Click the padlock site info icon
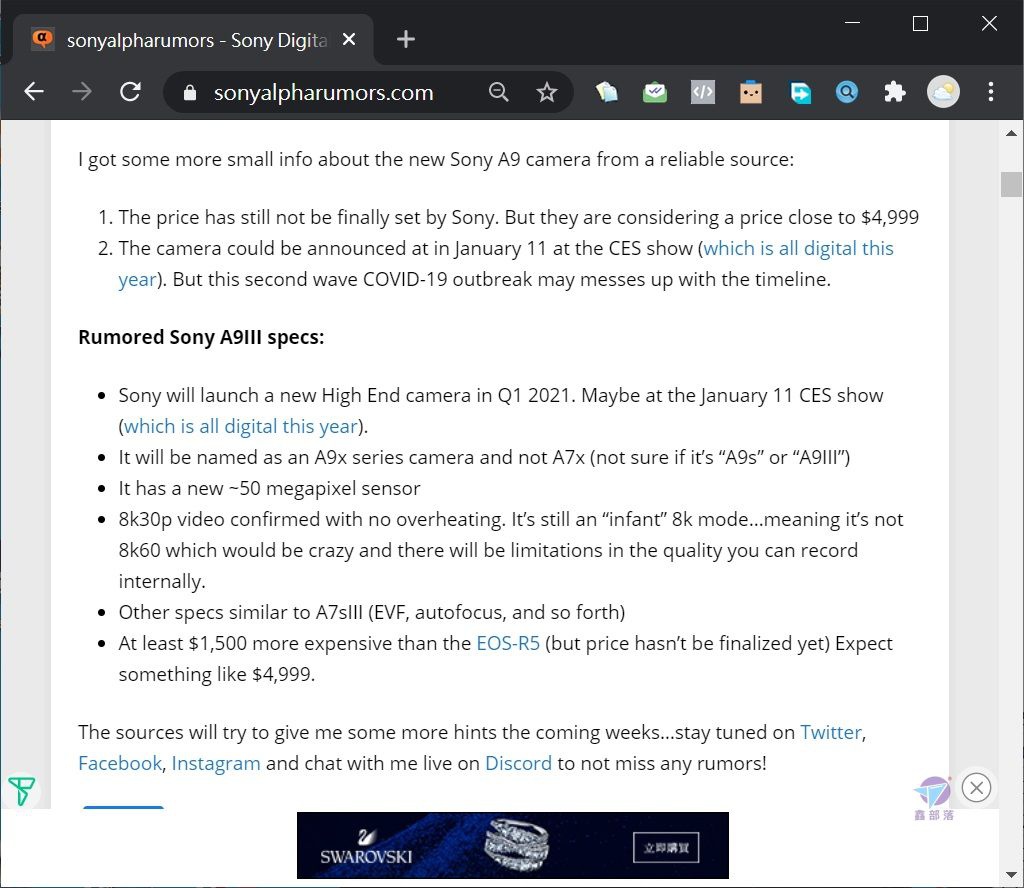Viewport: 1024px width, 888px height. [189, 93]
